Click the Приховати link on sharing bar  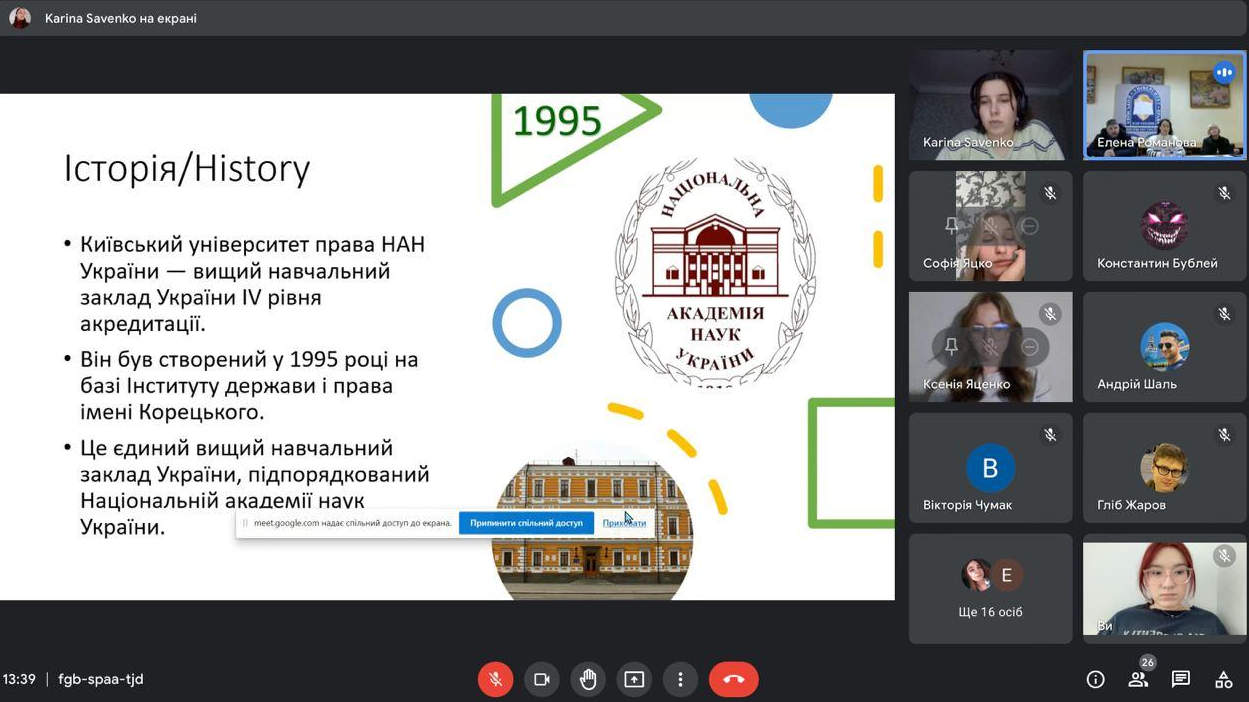(624, 523)
